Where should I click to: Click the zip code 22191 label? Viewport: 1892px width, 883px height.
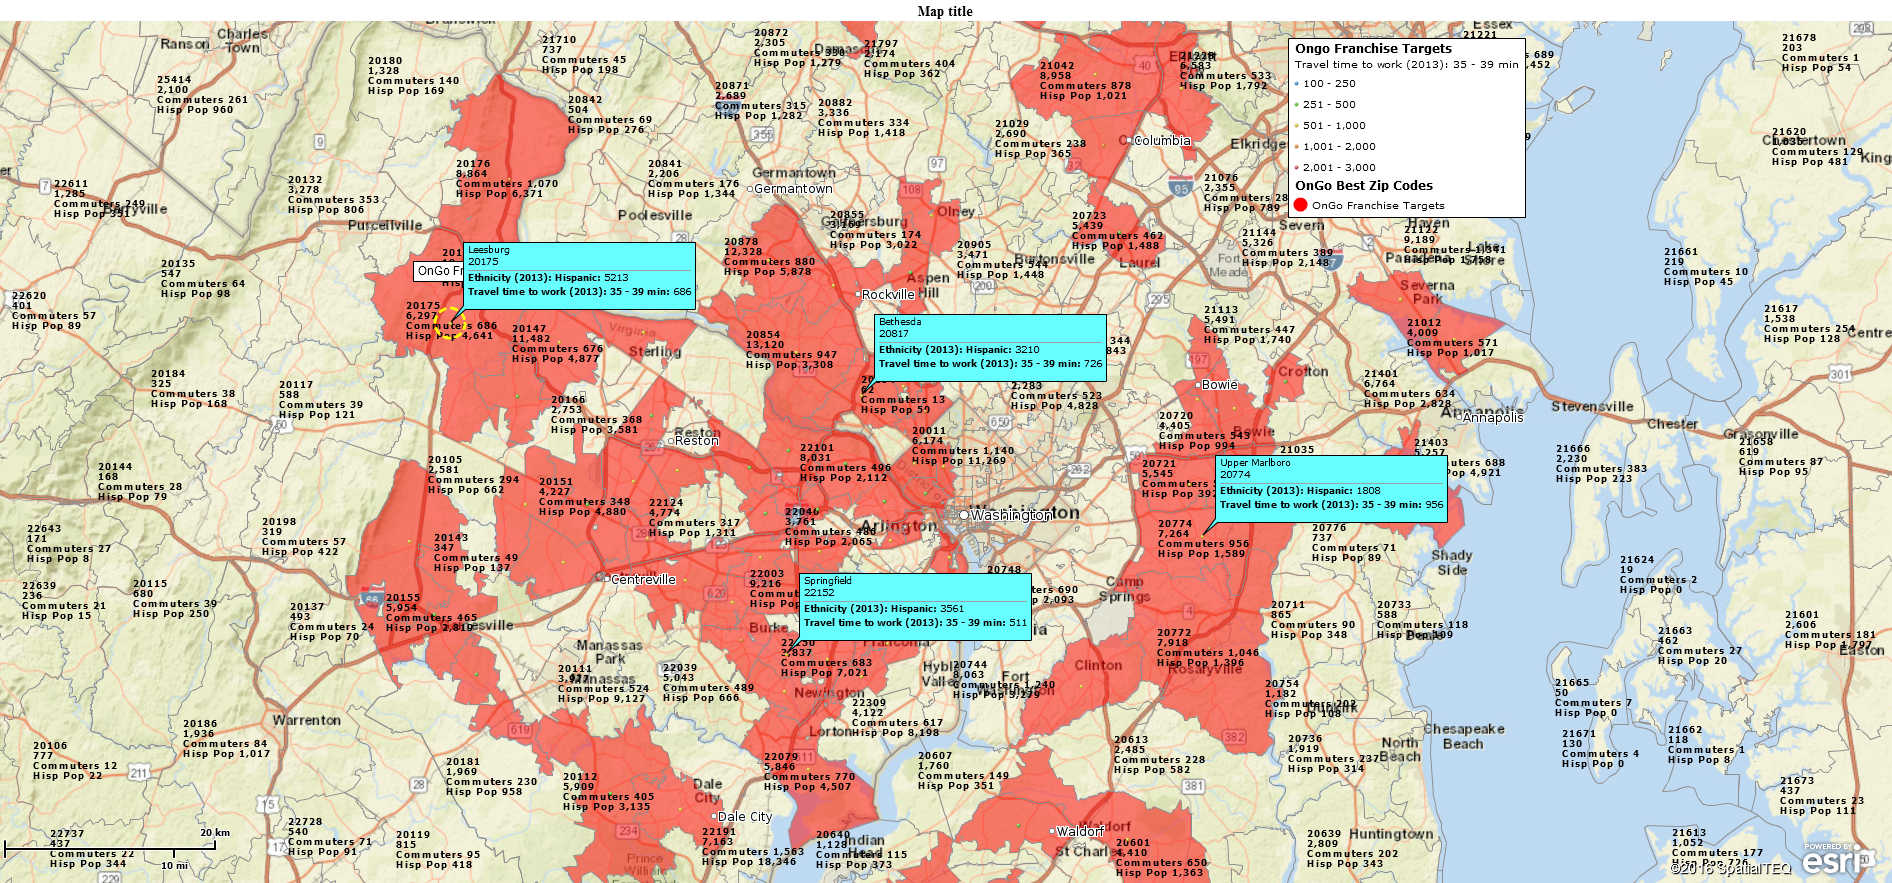tap(719, 832)
